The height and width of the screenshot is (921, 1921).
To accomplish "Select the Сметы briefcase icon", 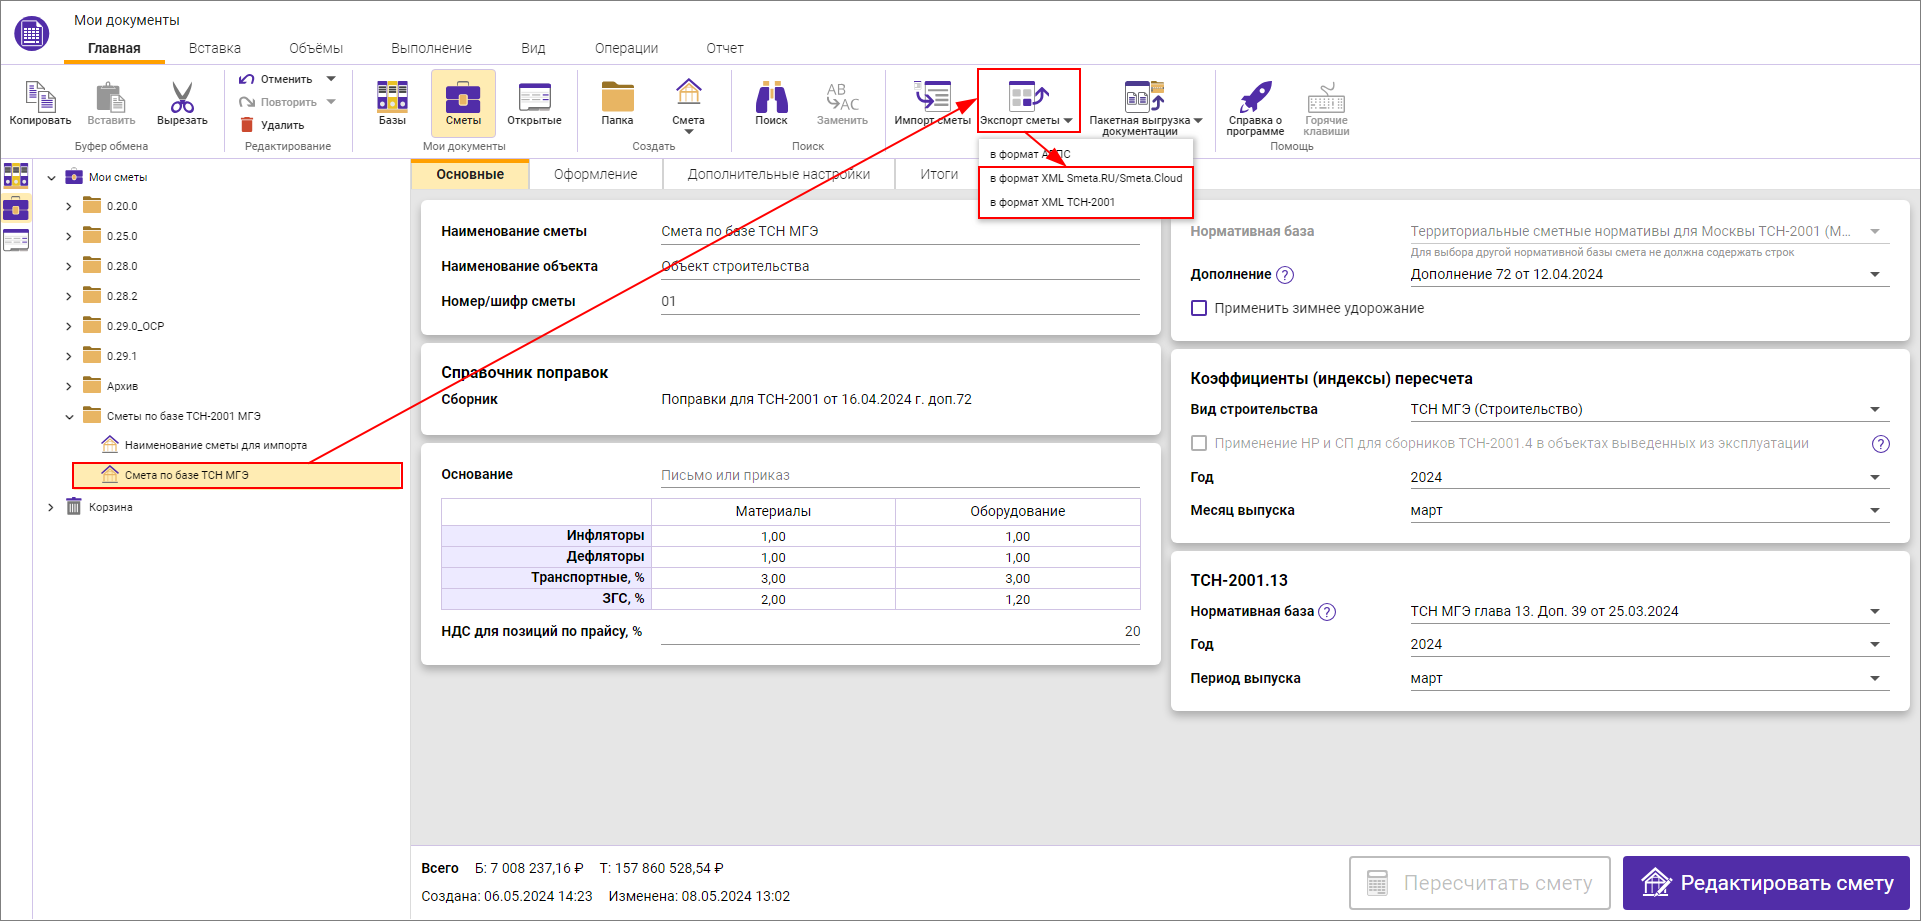I will (463, 103).
